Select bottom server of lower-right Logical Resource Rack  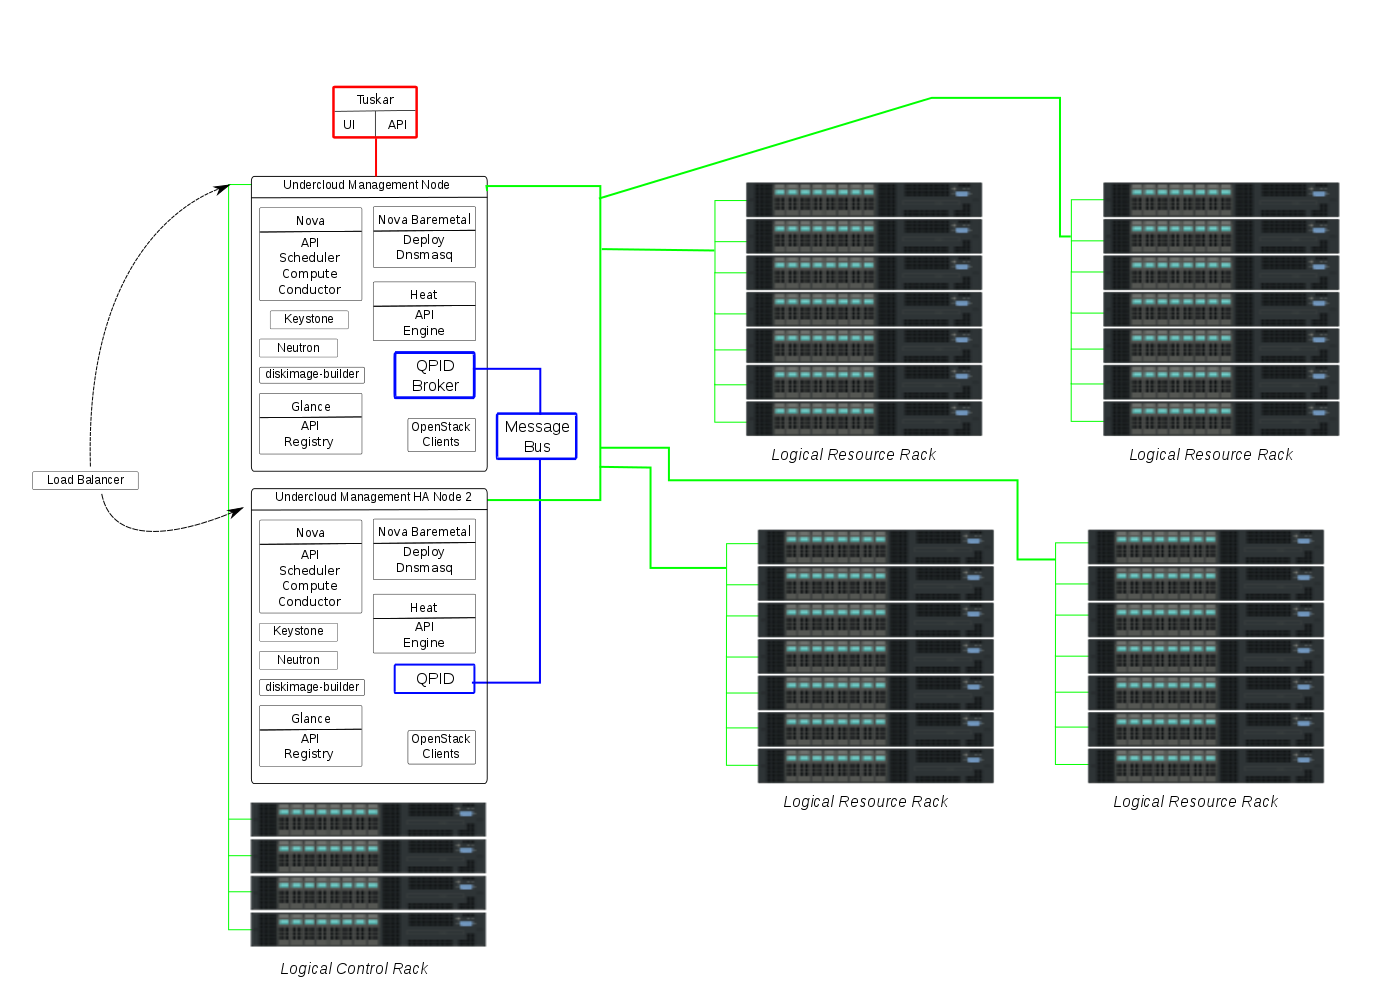[1206, 766]
